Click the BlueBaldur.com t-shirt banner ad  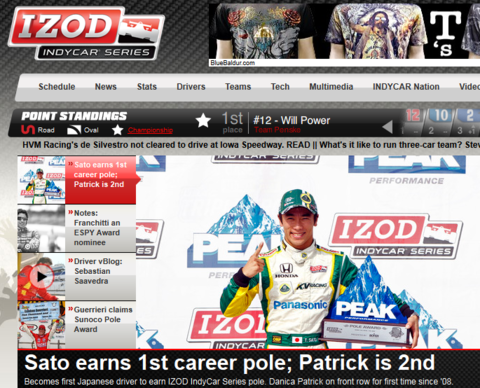click(344, 35)
